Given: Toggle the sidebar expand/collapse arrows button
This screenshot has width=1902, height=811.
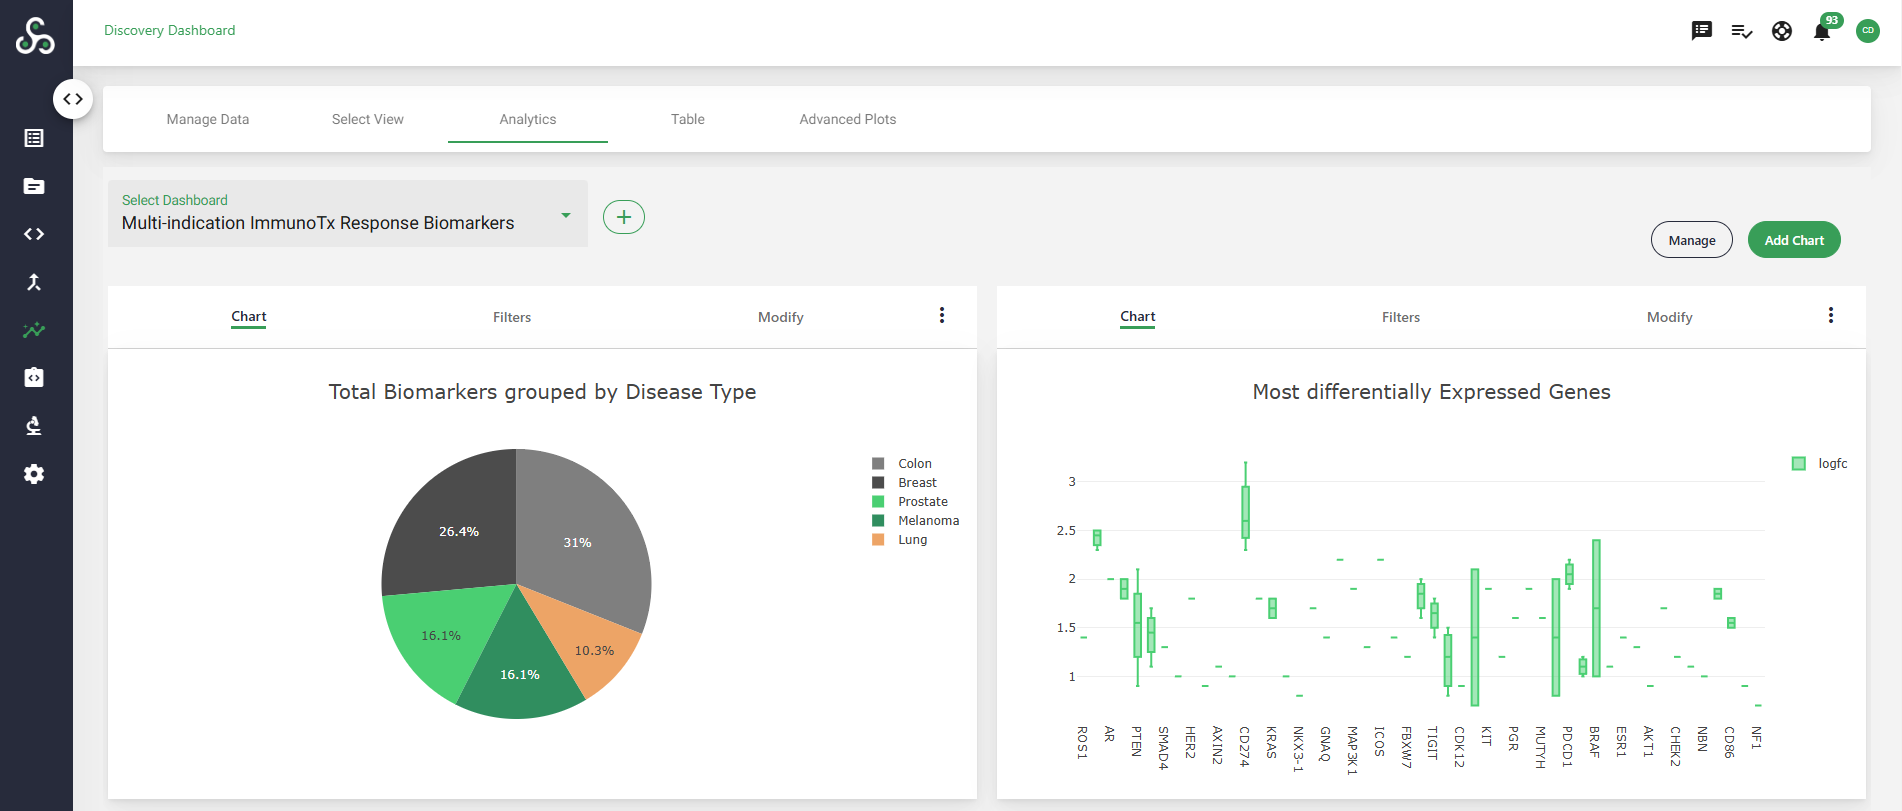Looking at the screenshot, I should pyautogui.click(x=73, y=99).
